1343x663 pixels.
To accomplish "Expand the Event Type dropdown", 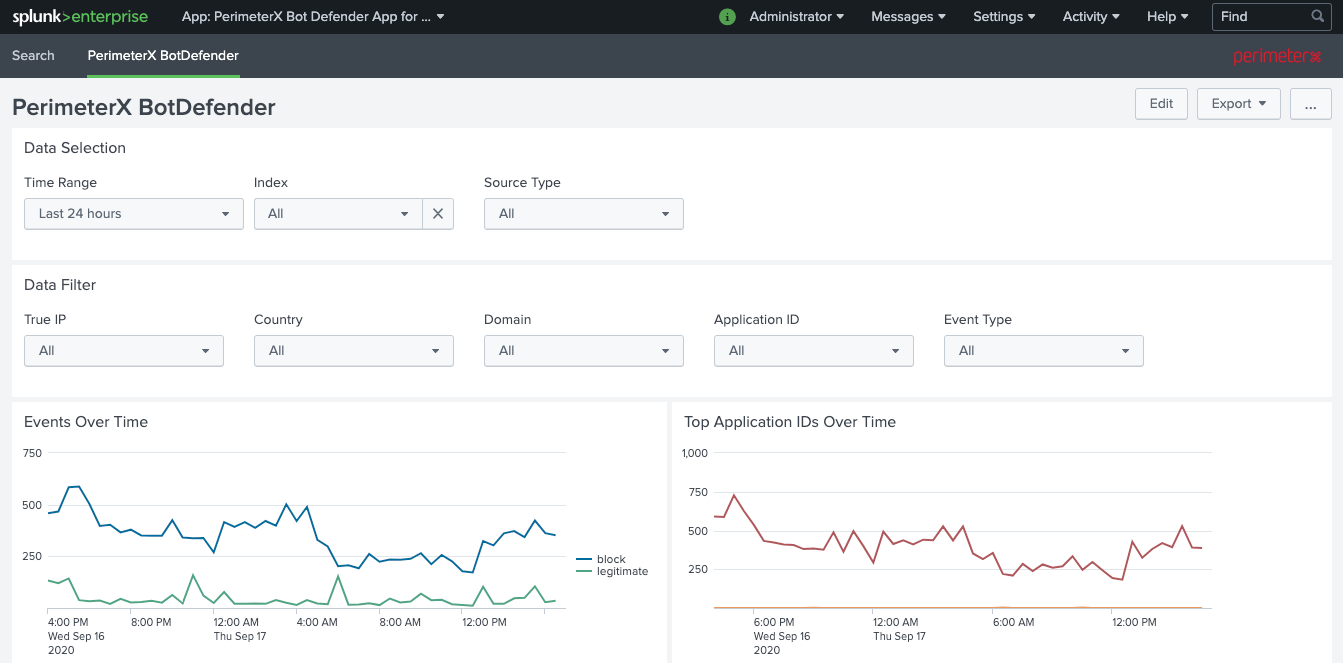I will [1043, 351].
